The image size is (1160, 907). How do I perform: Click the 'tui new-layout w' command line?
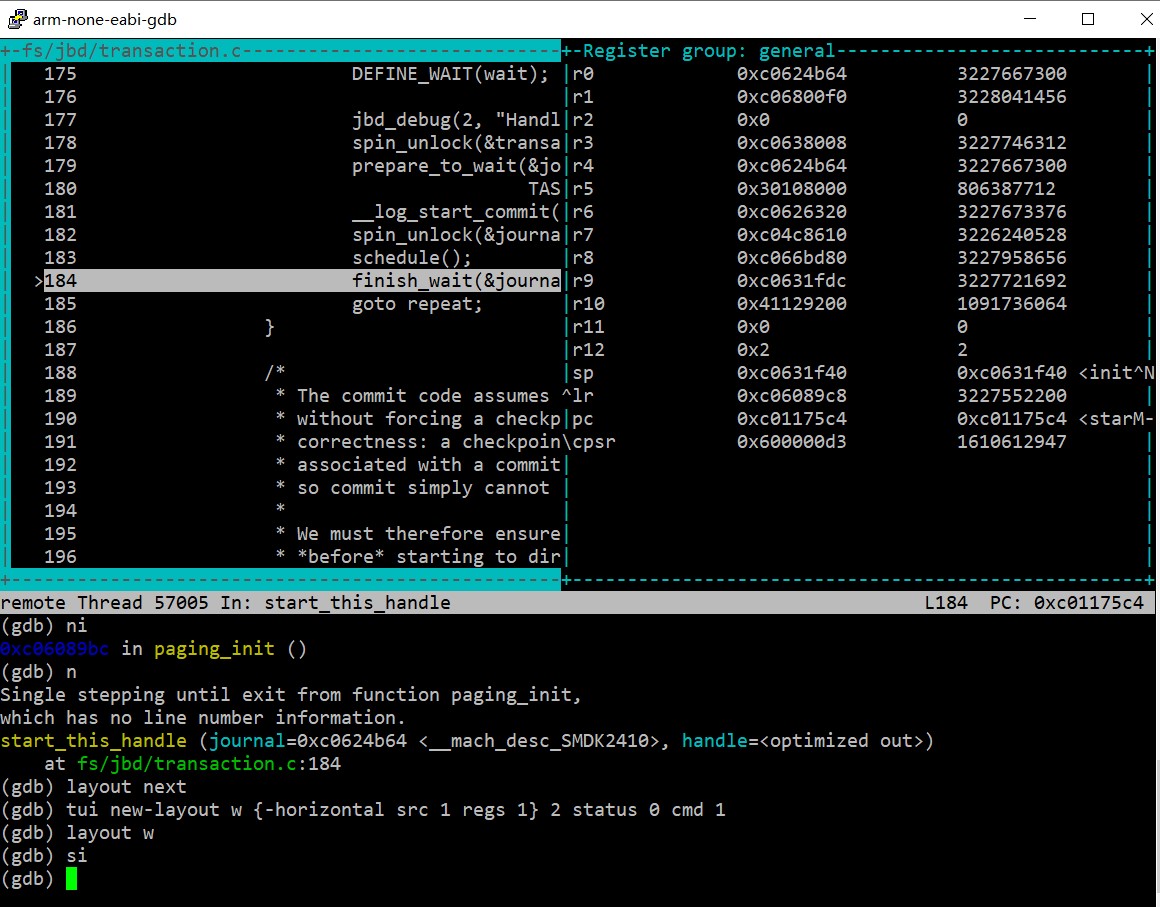coord(362,809)
